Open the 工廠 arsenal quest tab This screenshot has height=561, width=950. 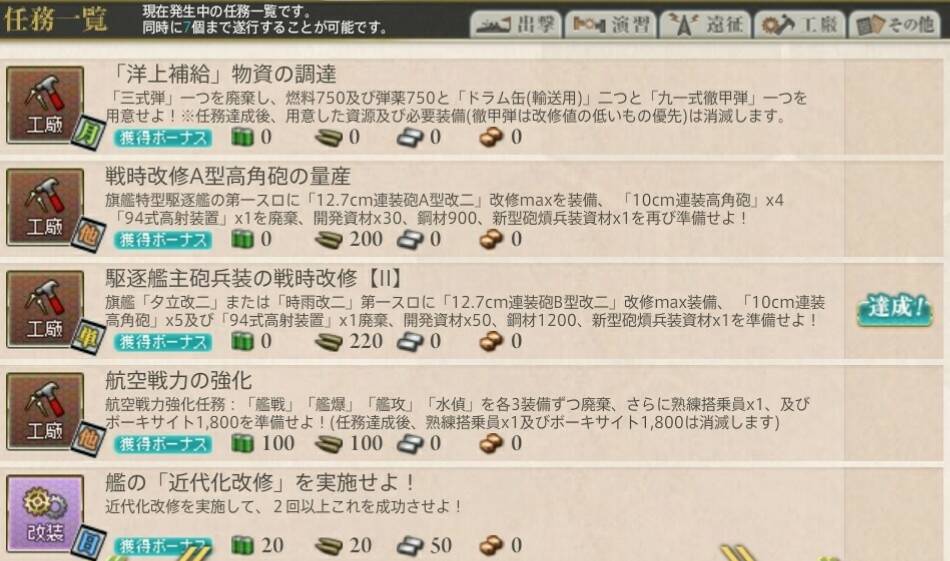[800, 24]
